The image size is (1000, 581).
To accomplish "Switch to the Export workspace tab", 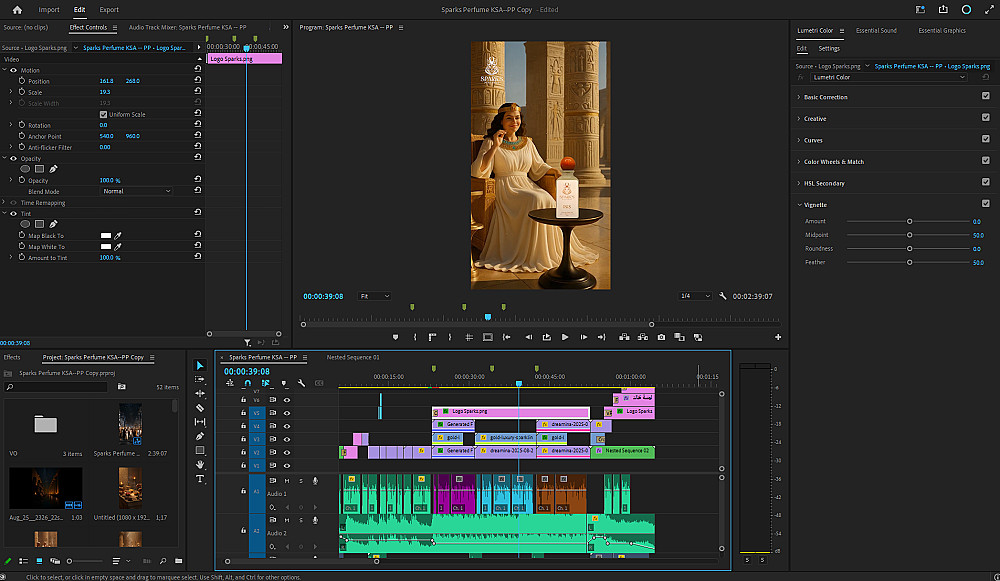I will point(108,9).
